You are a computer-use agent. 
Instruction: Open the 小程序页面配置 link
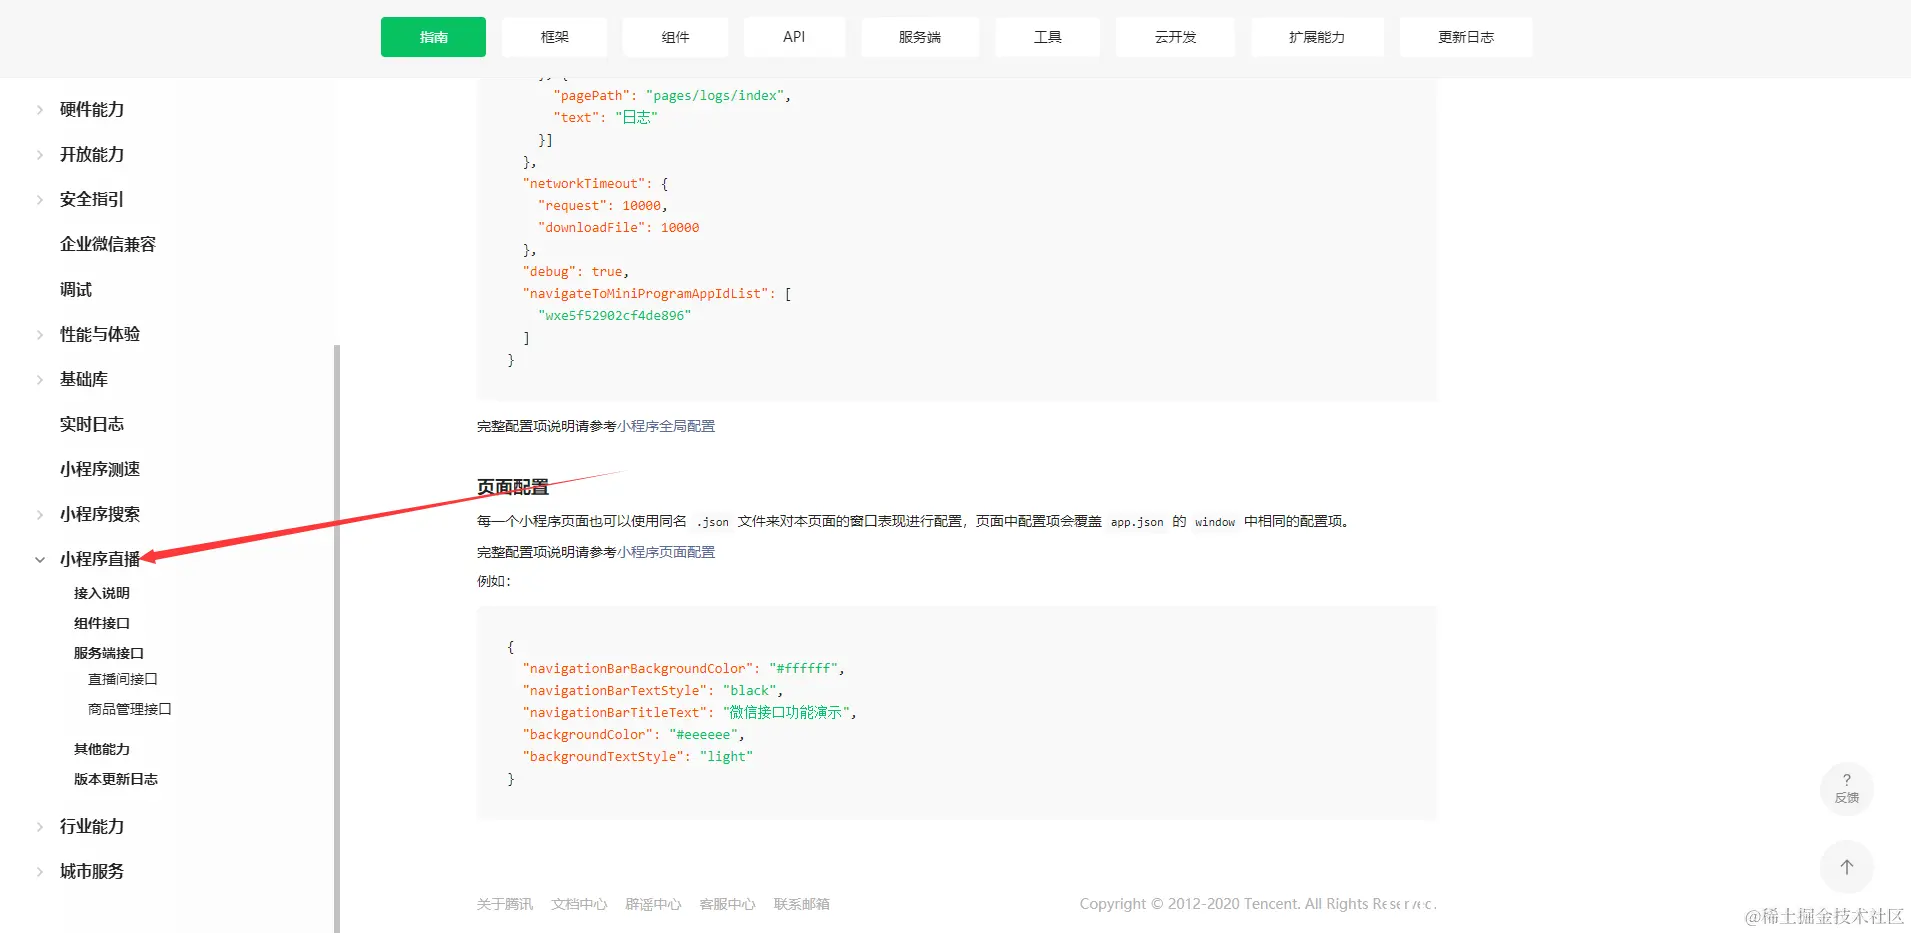[666, 551]
